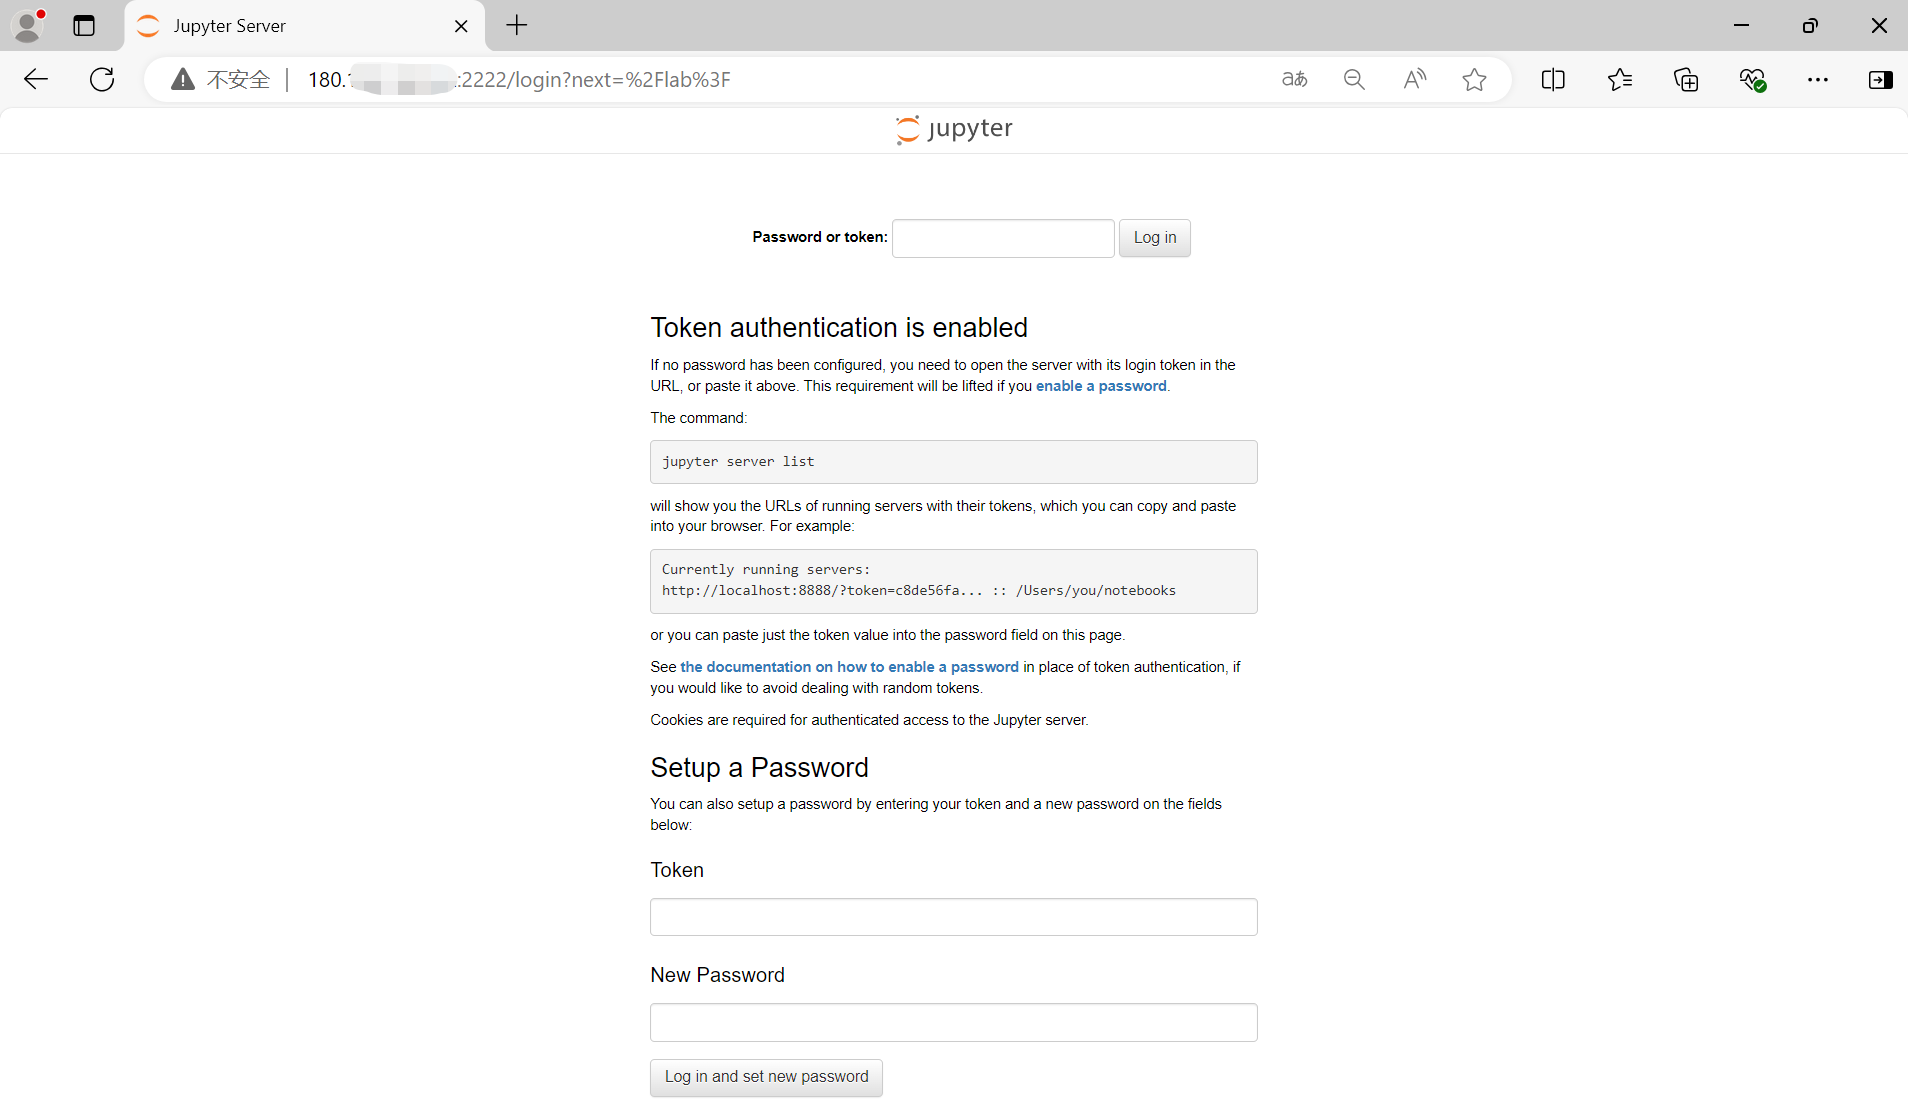This screenshot has height=1110, width=1908.
Task: Add page to favorites star
Action: click(x=1474, y=80)
